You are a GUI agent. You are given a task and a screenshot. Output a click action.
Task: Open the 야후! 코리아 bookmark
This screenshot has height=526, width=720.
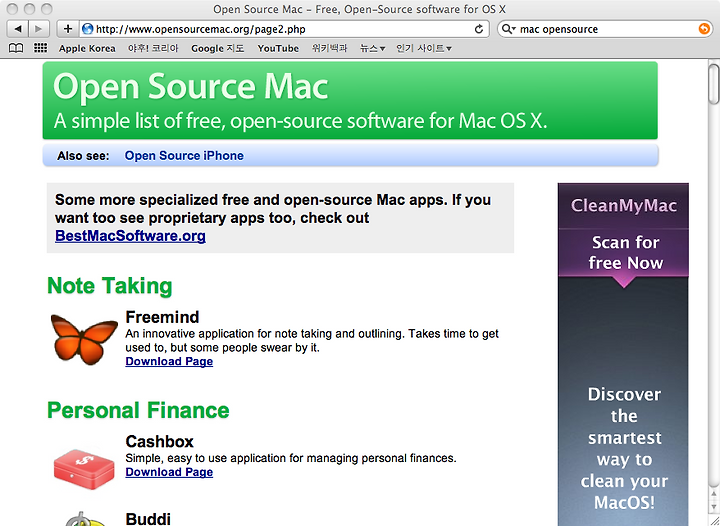click(153, 48)
